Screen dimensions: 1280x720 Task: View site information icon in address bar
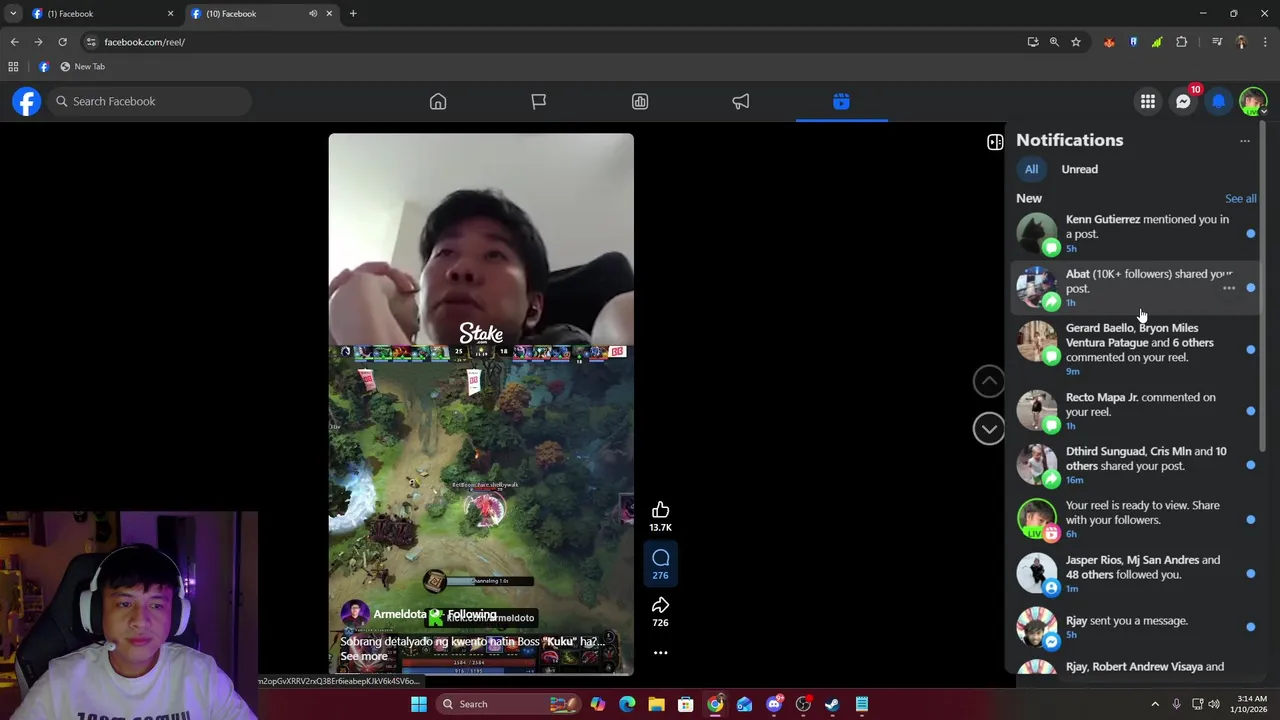tap(91, 42)
